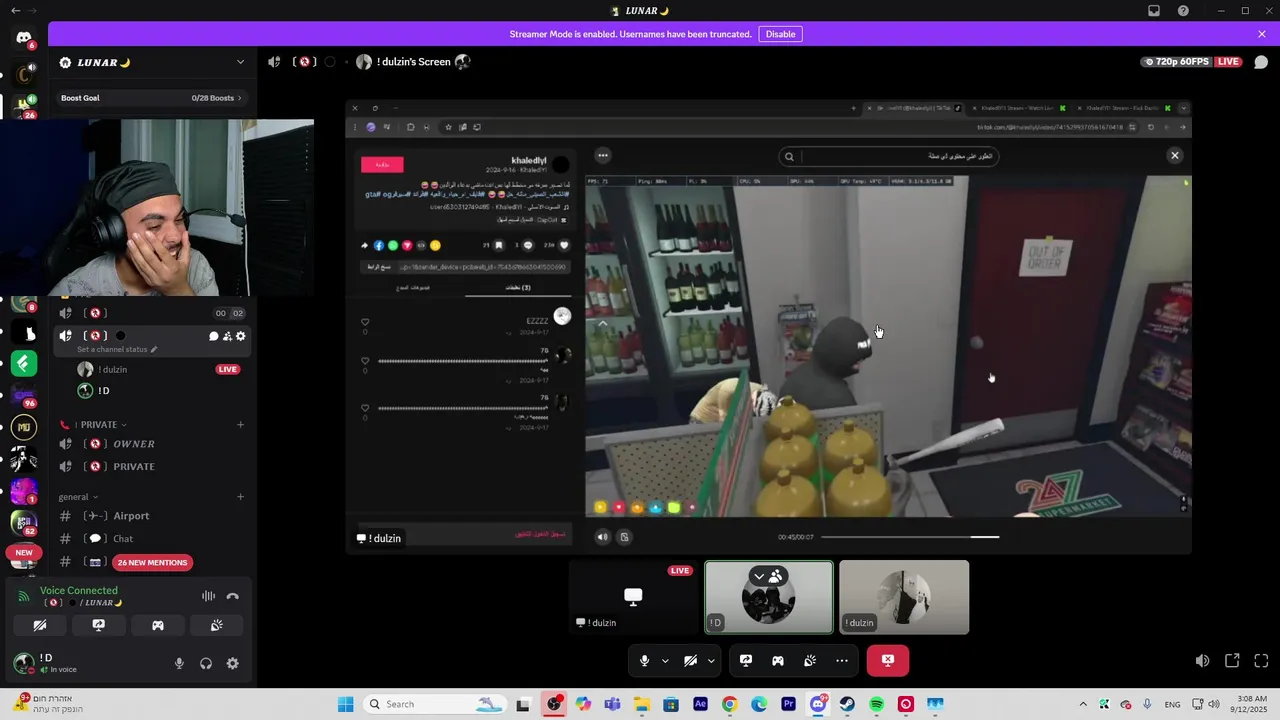Open the white cat server icon
The image size is (1280, 720).
pos(24,333)
